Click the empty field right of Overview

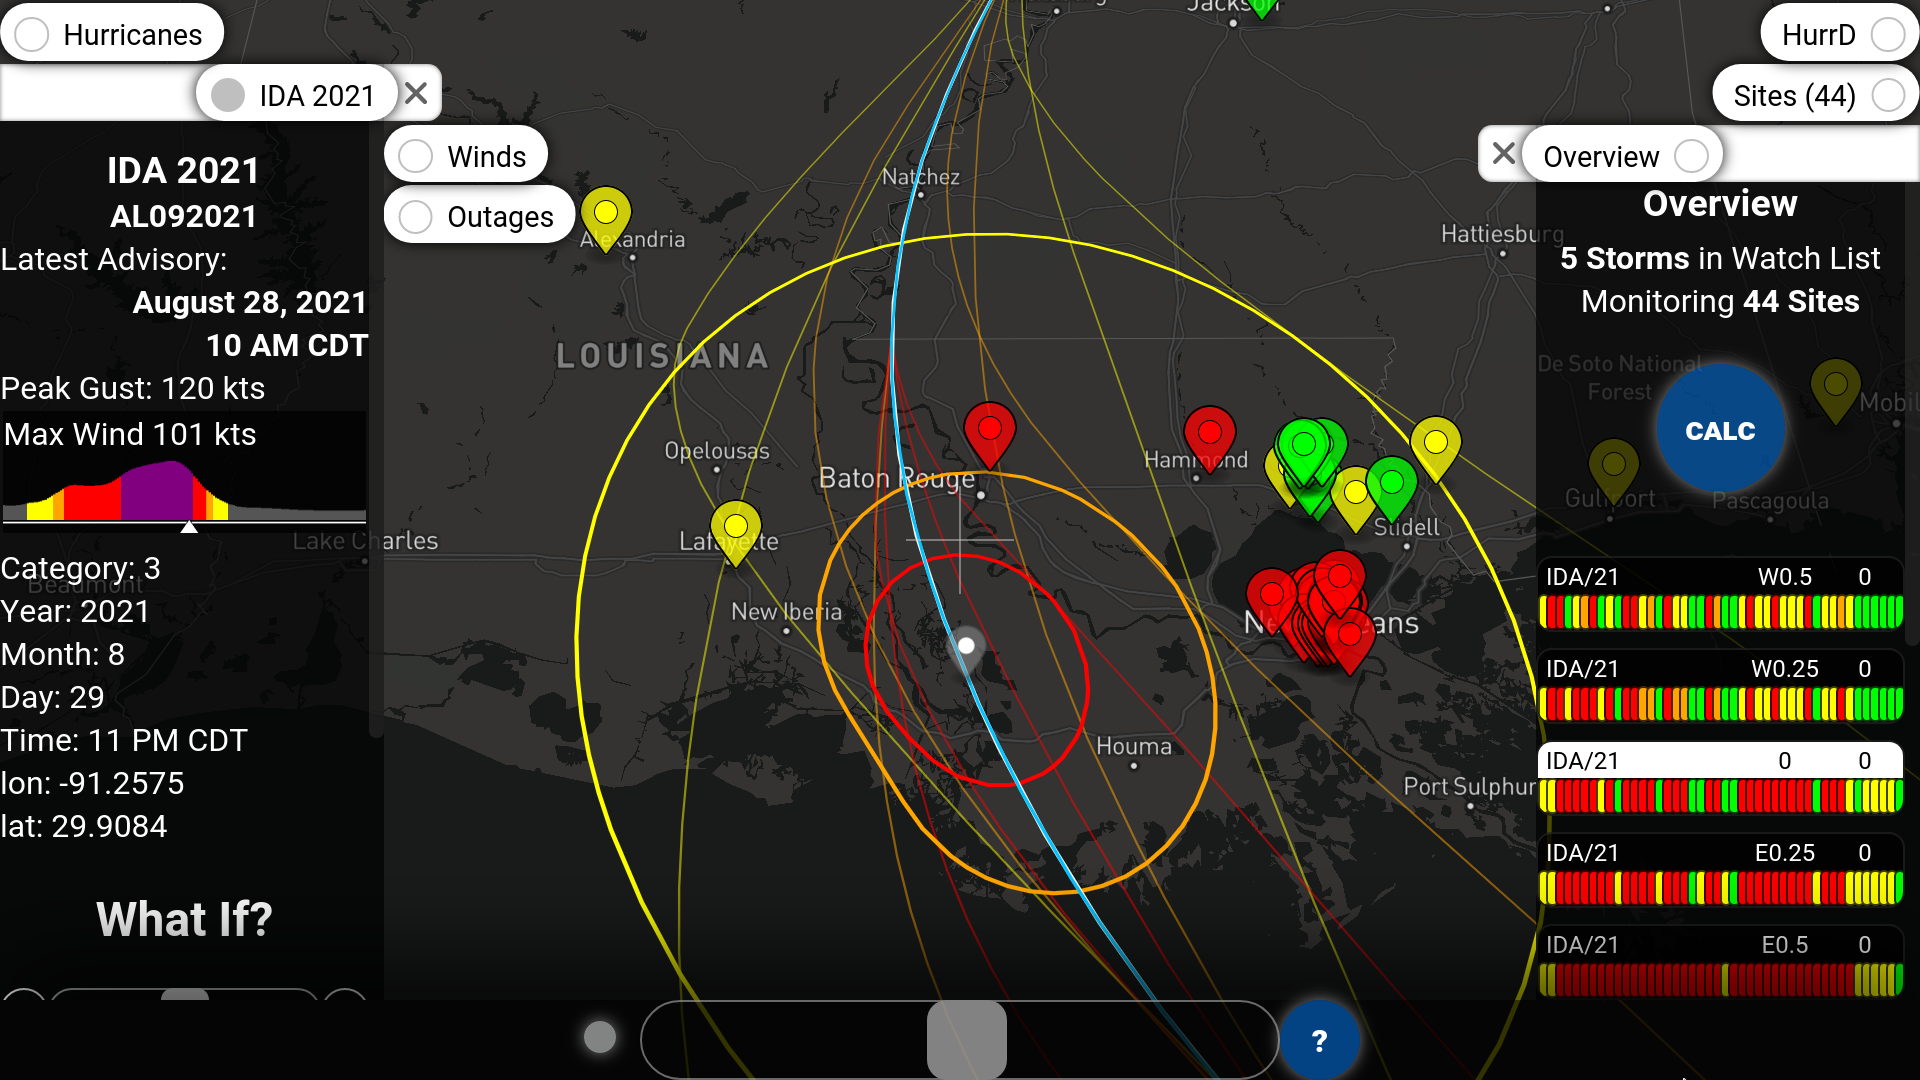pyautogui.click(x=1820, y=156)
